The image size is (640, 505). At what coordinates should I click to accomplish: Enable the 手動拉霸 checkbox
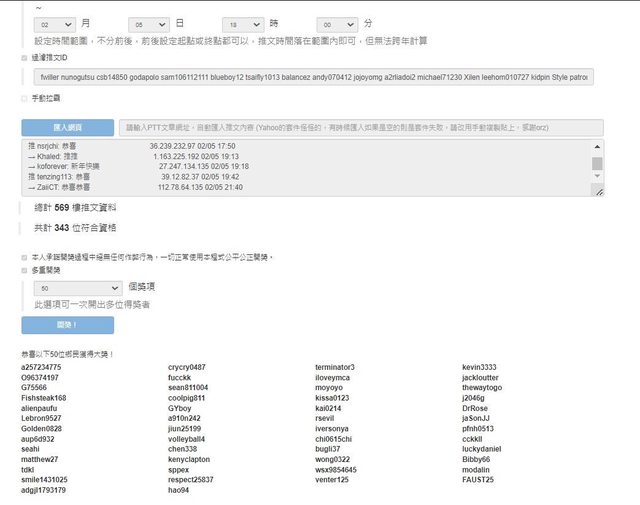pyautogui.click(x=25, y=98)
